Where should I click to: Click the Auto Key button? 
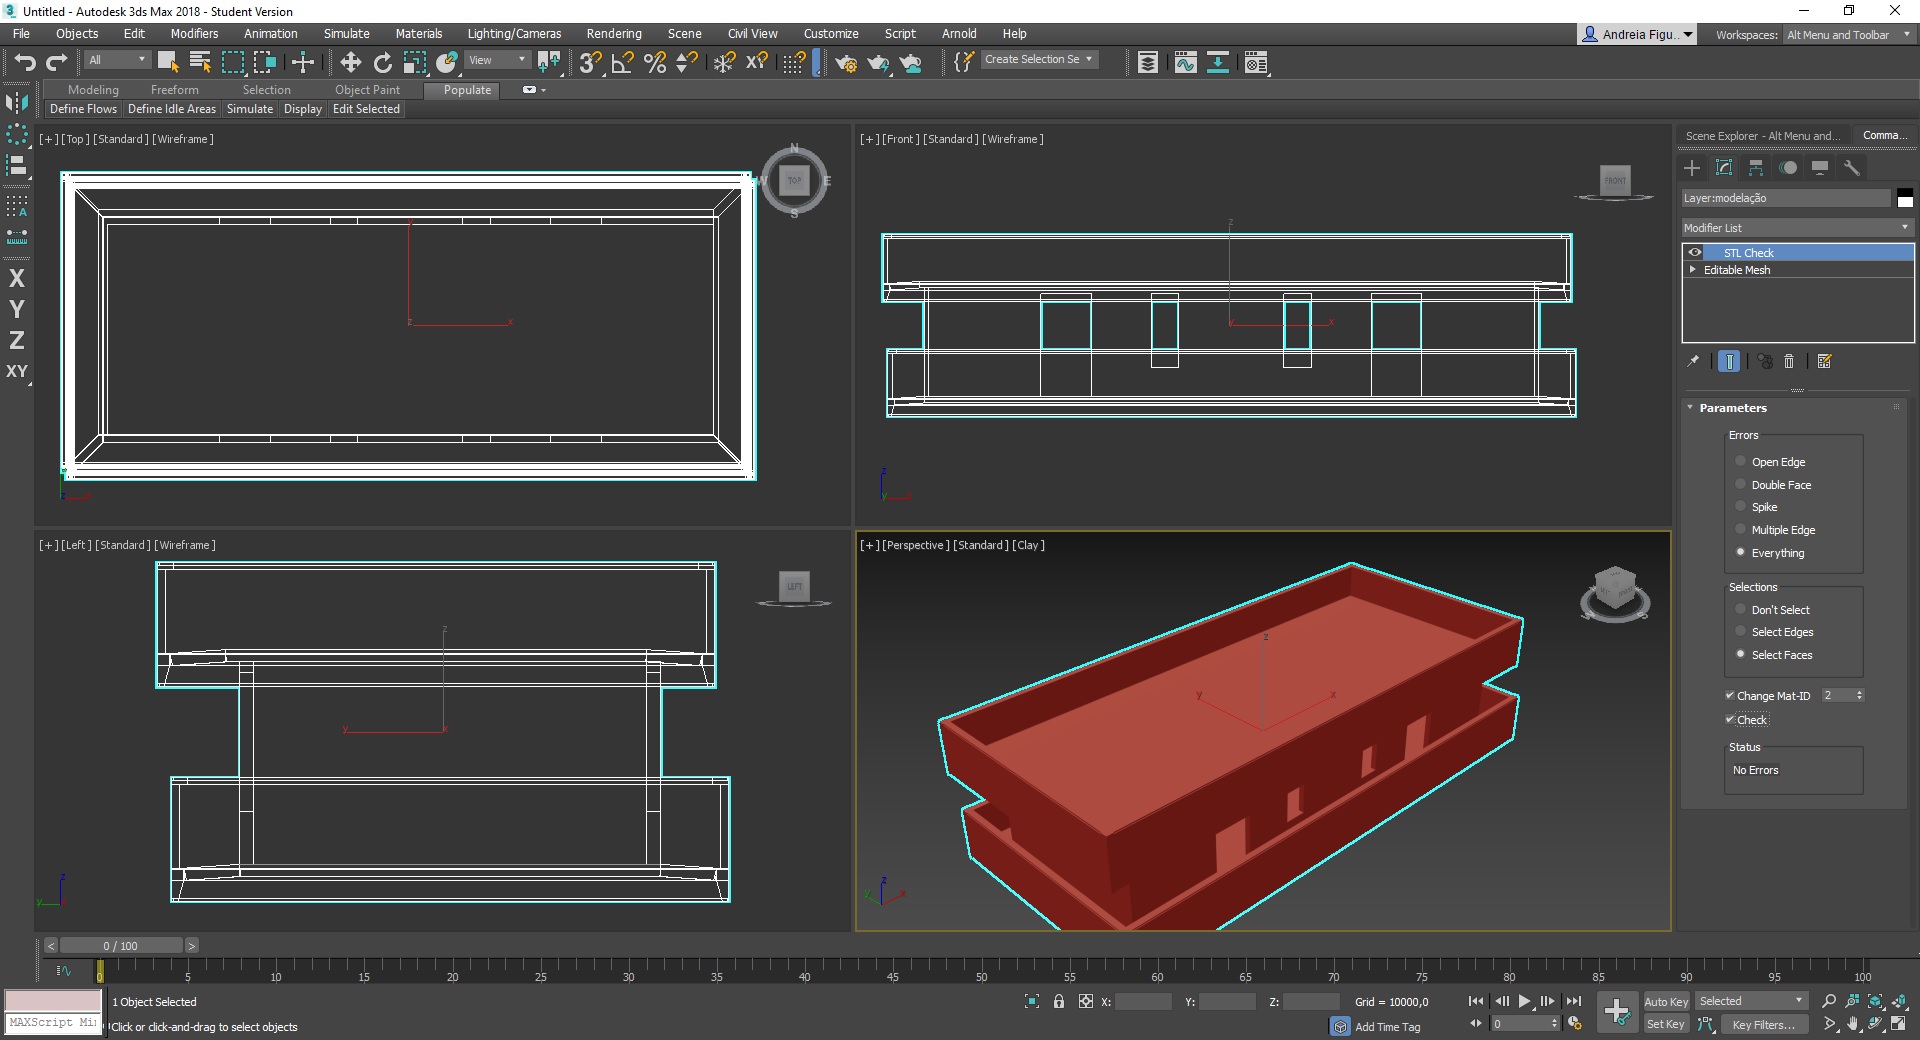1666,1001
